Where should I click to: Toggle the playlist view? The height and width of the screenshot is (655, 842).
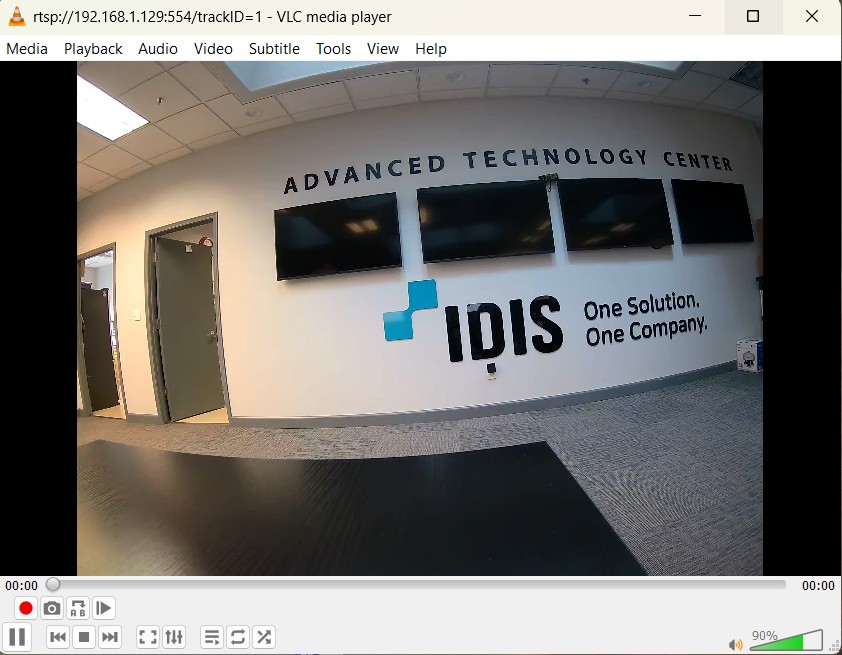pos(212,637)
